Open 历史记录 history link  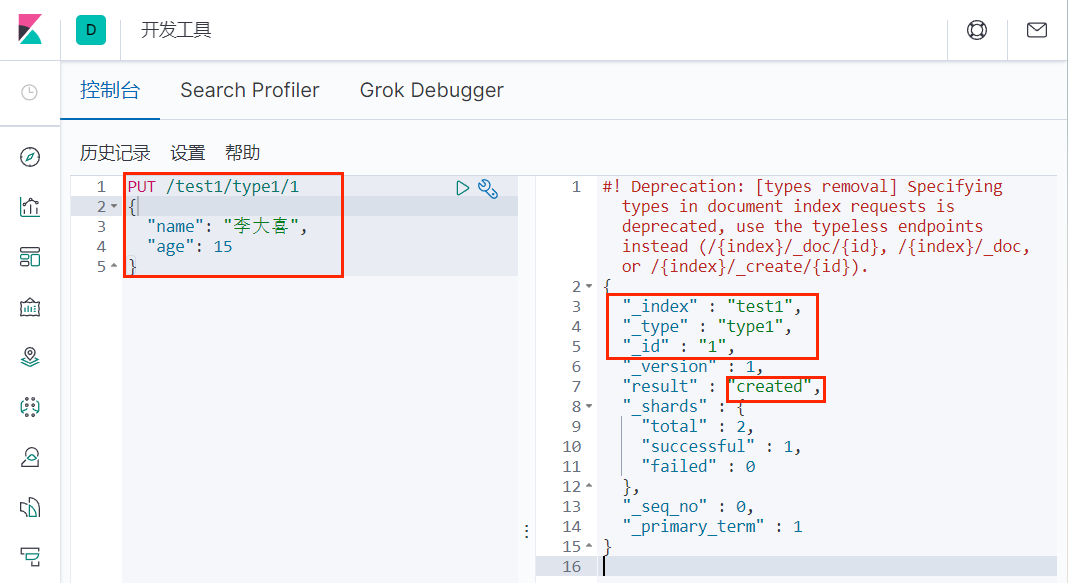tap(115, 153)
